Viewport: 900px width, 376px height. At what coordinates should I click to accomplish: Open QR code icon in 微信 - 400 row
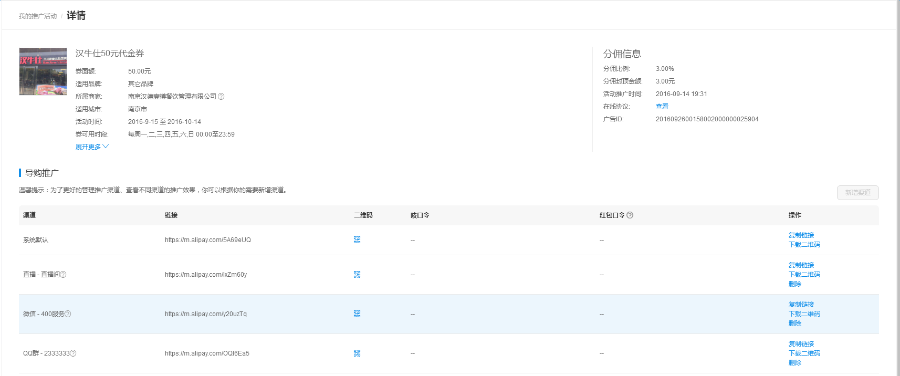pos(357,313)
